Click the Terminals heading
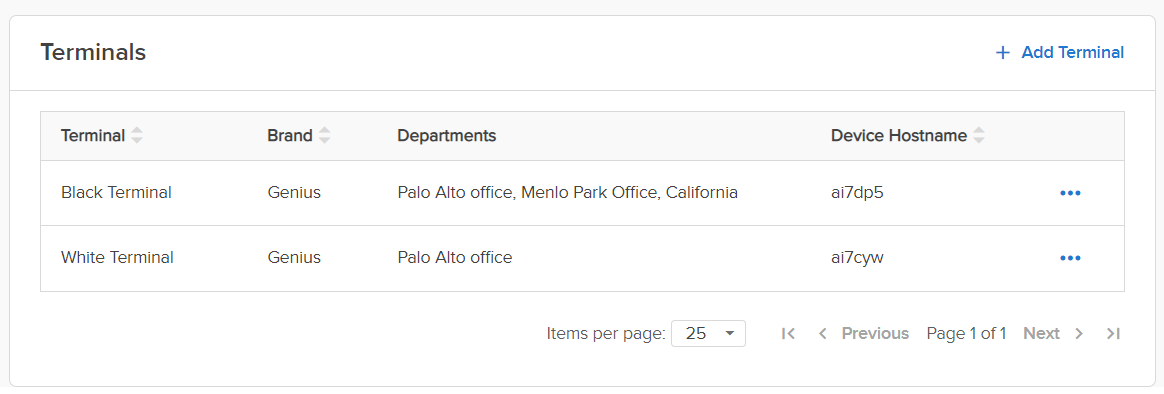 click(93, 53)
